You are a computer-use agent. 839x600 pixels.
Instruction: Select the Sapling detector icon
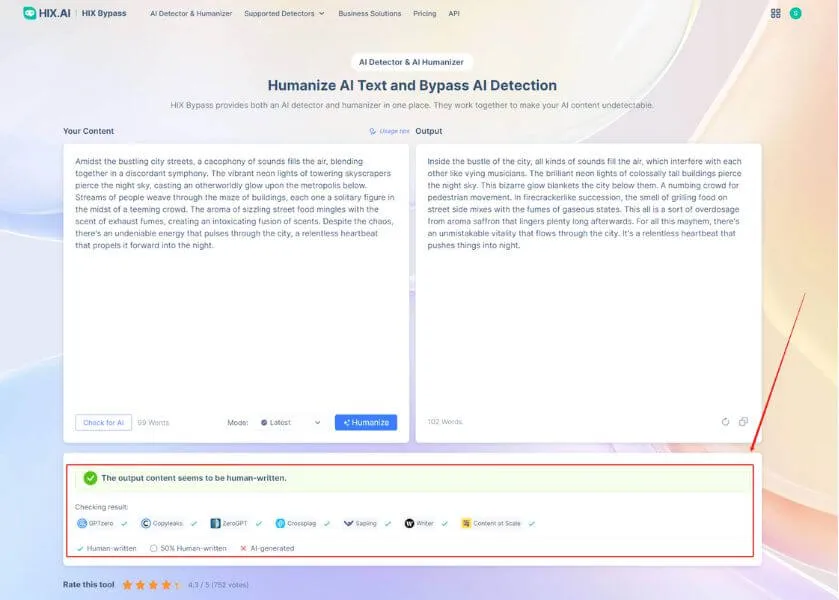pos(349,522)
